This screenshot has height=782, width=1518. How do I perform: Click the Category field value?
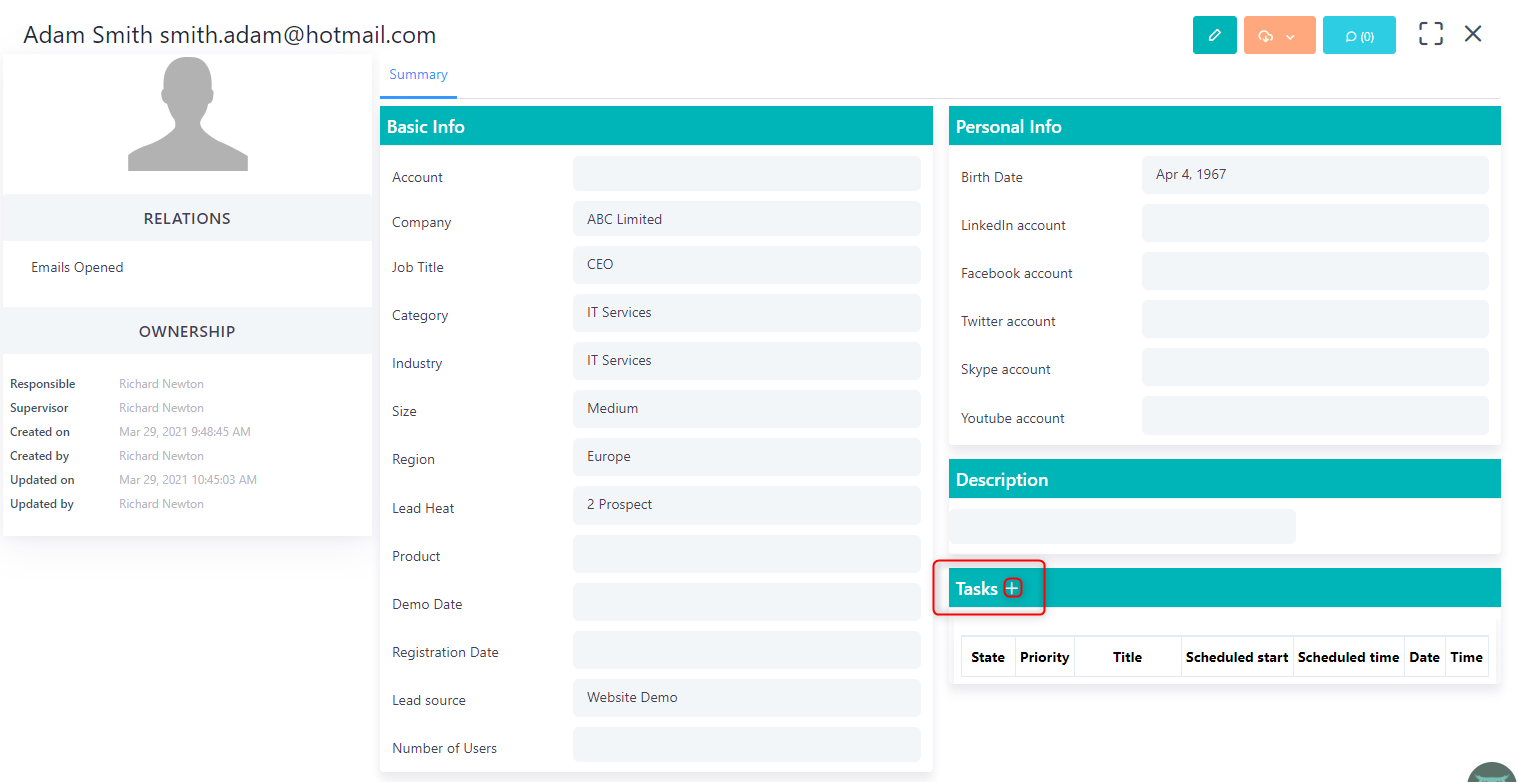coord(746,313)
